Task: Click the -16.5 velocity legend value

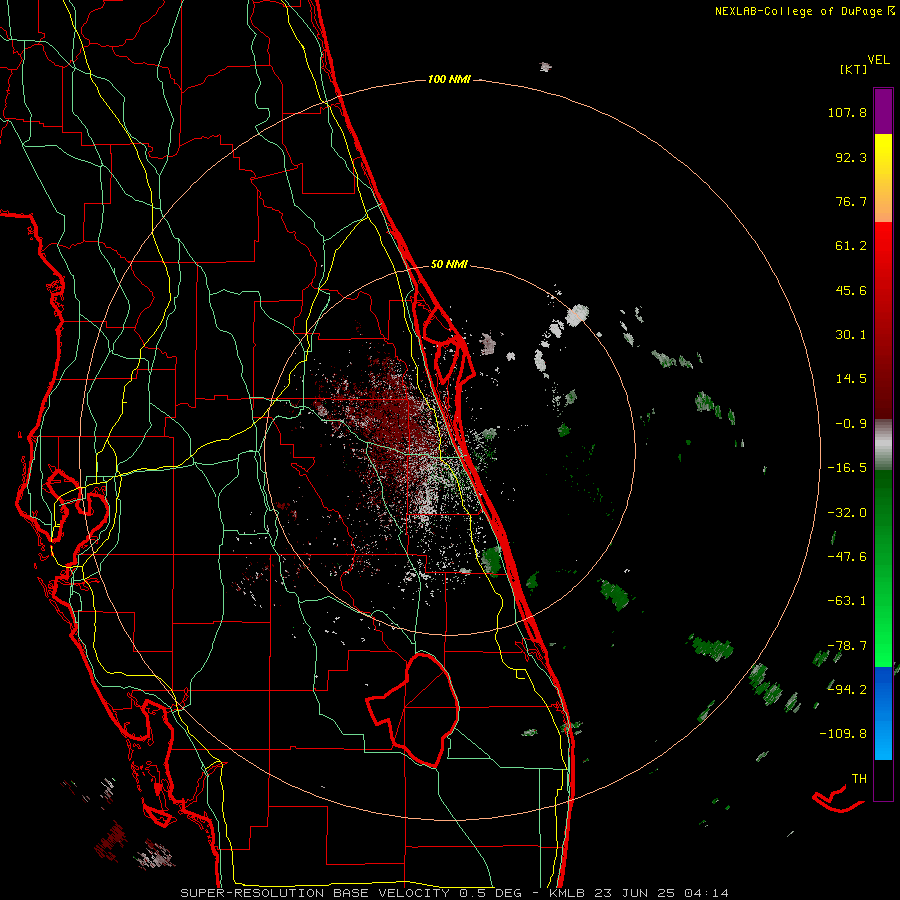Action: 847,468
